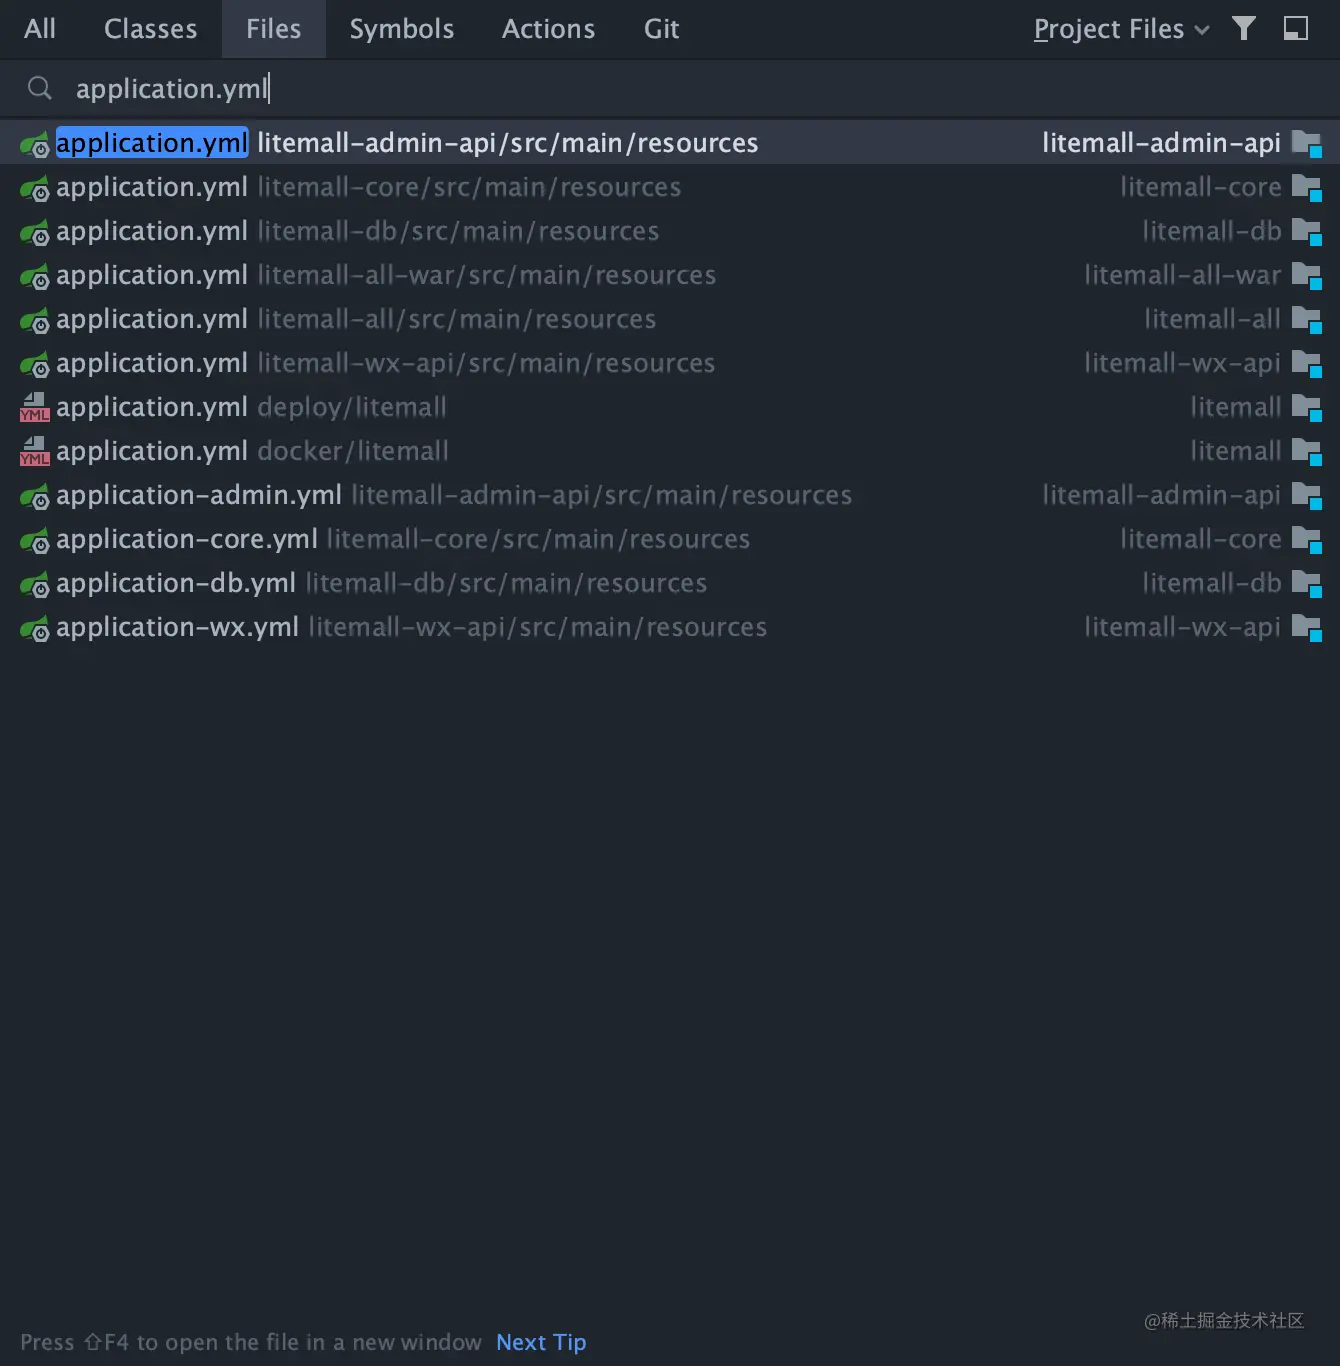The image size is (1340, 1366).
Task: Click module folder icon next to litemall-all-war
Action: point(1307,276)
